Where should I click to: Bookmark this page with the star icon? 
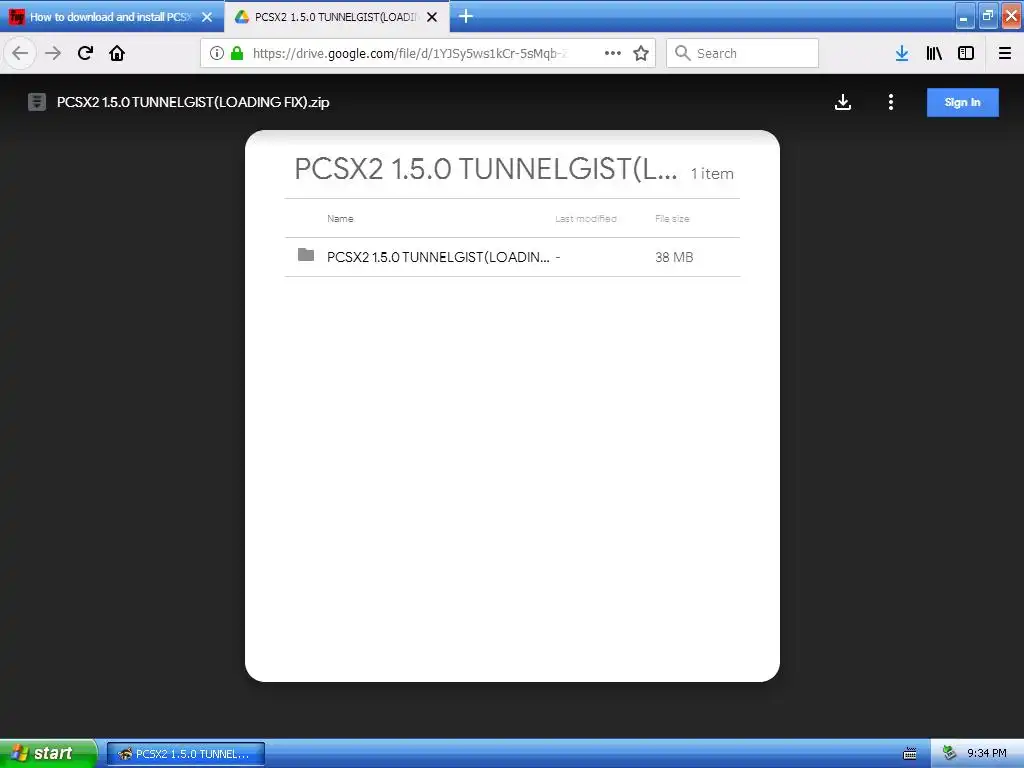(x=641, y=54)
